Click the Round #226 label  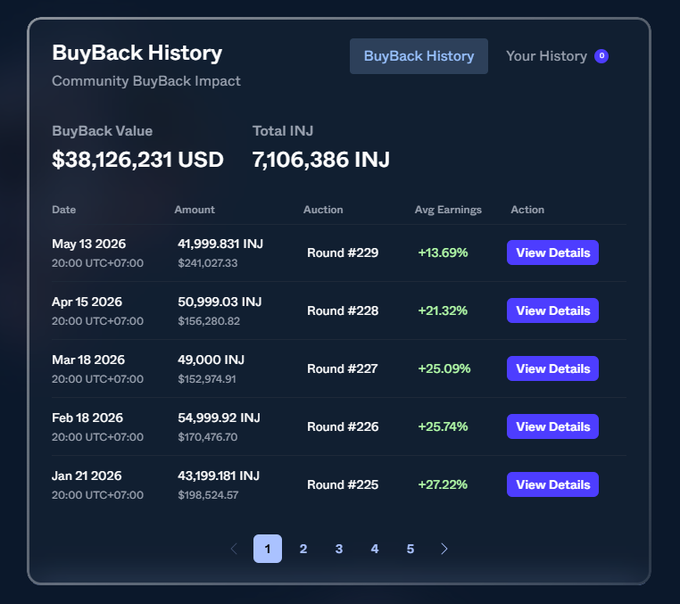point(343,427)
